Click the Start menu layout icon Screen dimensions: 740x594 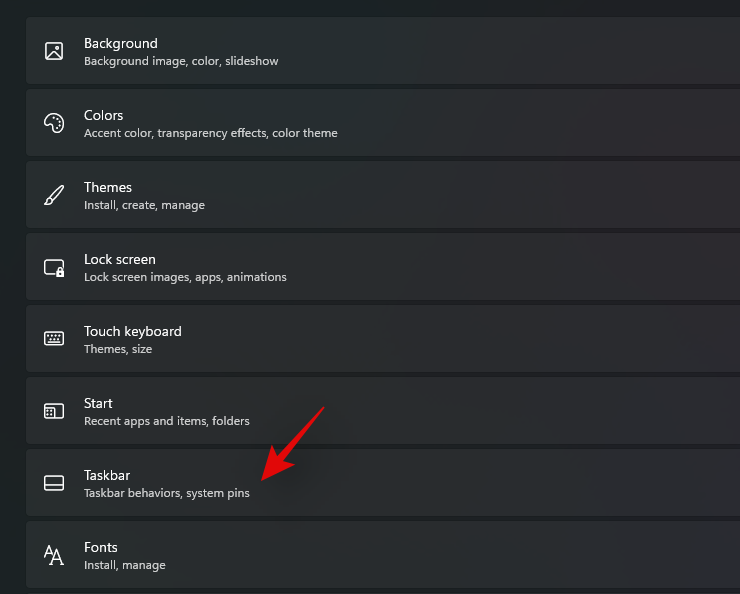[x=54, y=411]
